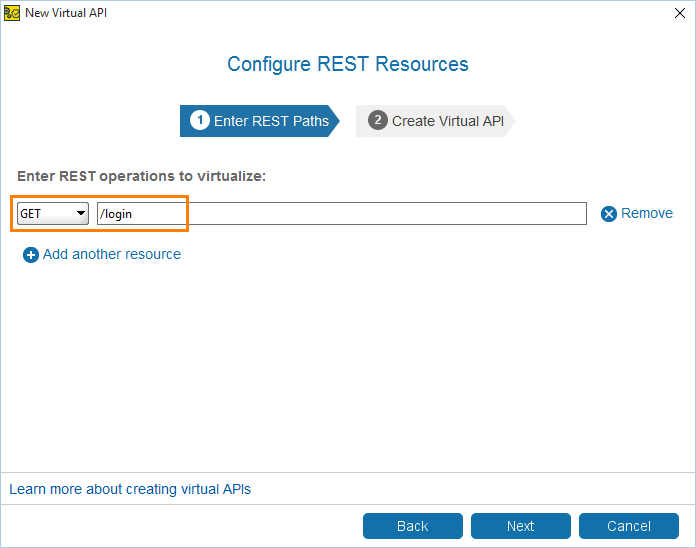Image resolution: width=696 pixels, height=548 pixels.
Task: Click the Configure REST Resources heading
Action: pyautogui.click(x=348, y=65)
